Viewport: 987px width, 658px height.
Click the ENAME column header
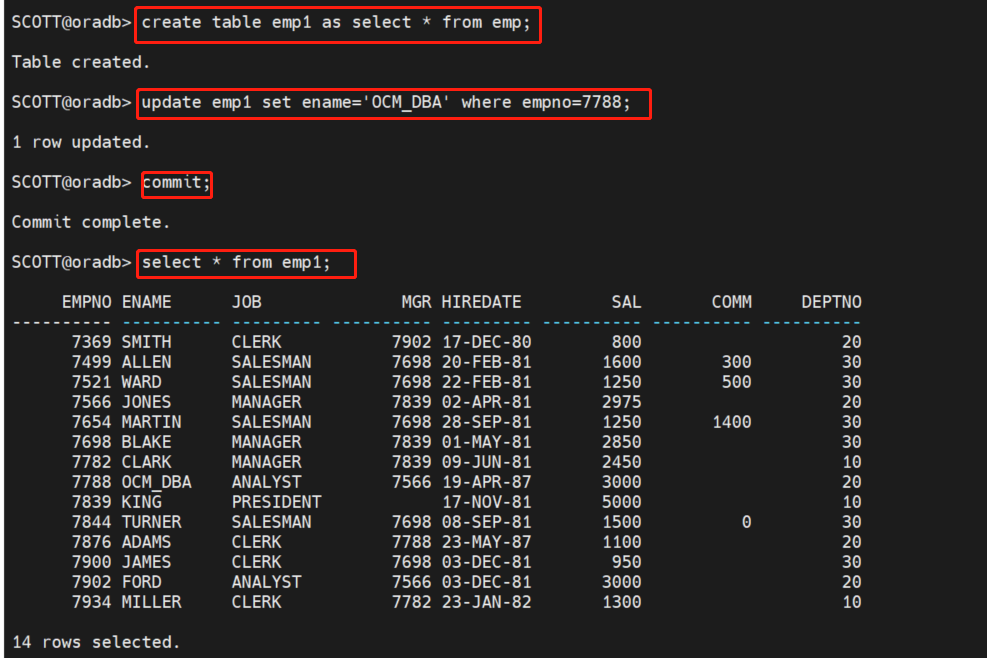pos(146,302)
